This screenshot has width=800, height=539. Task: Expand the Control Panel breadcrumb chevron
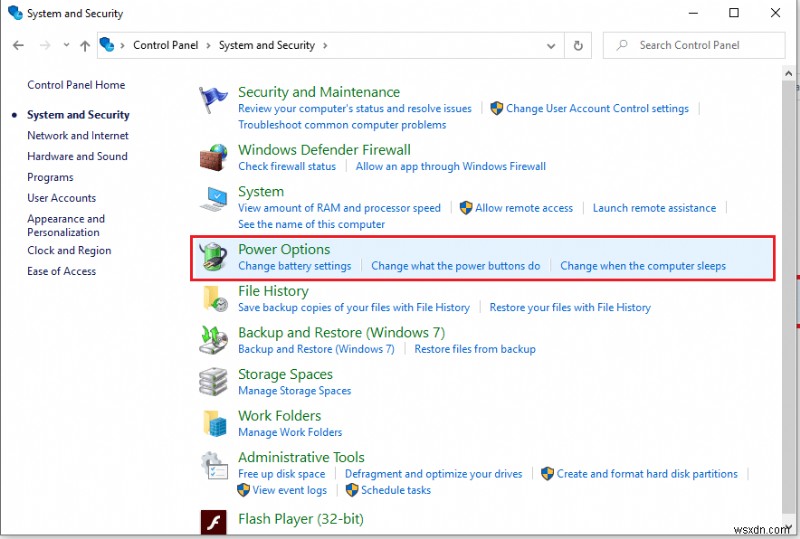click(x=208, y=45)
